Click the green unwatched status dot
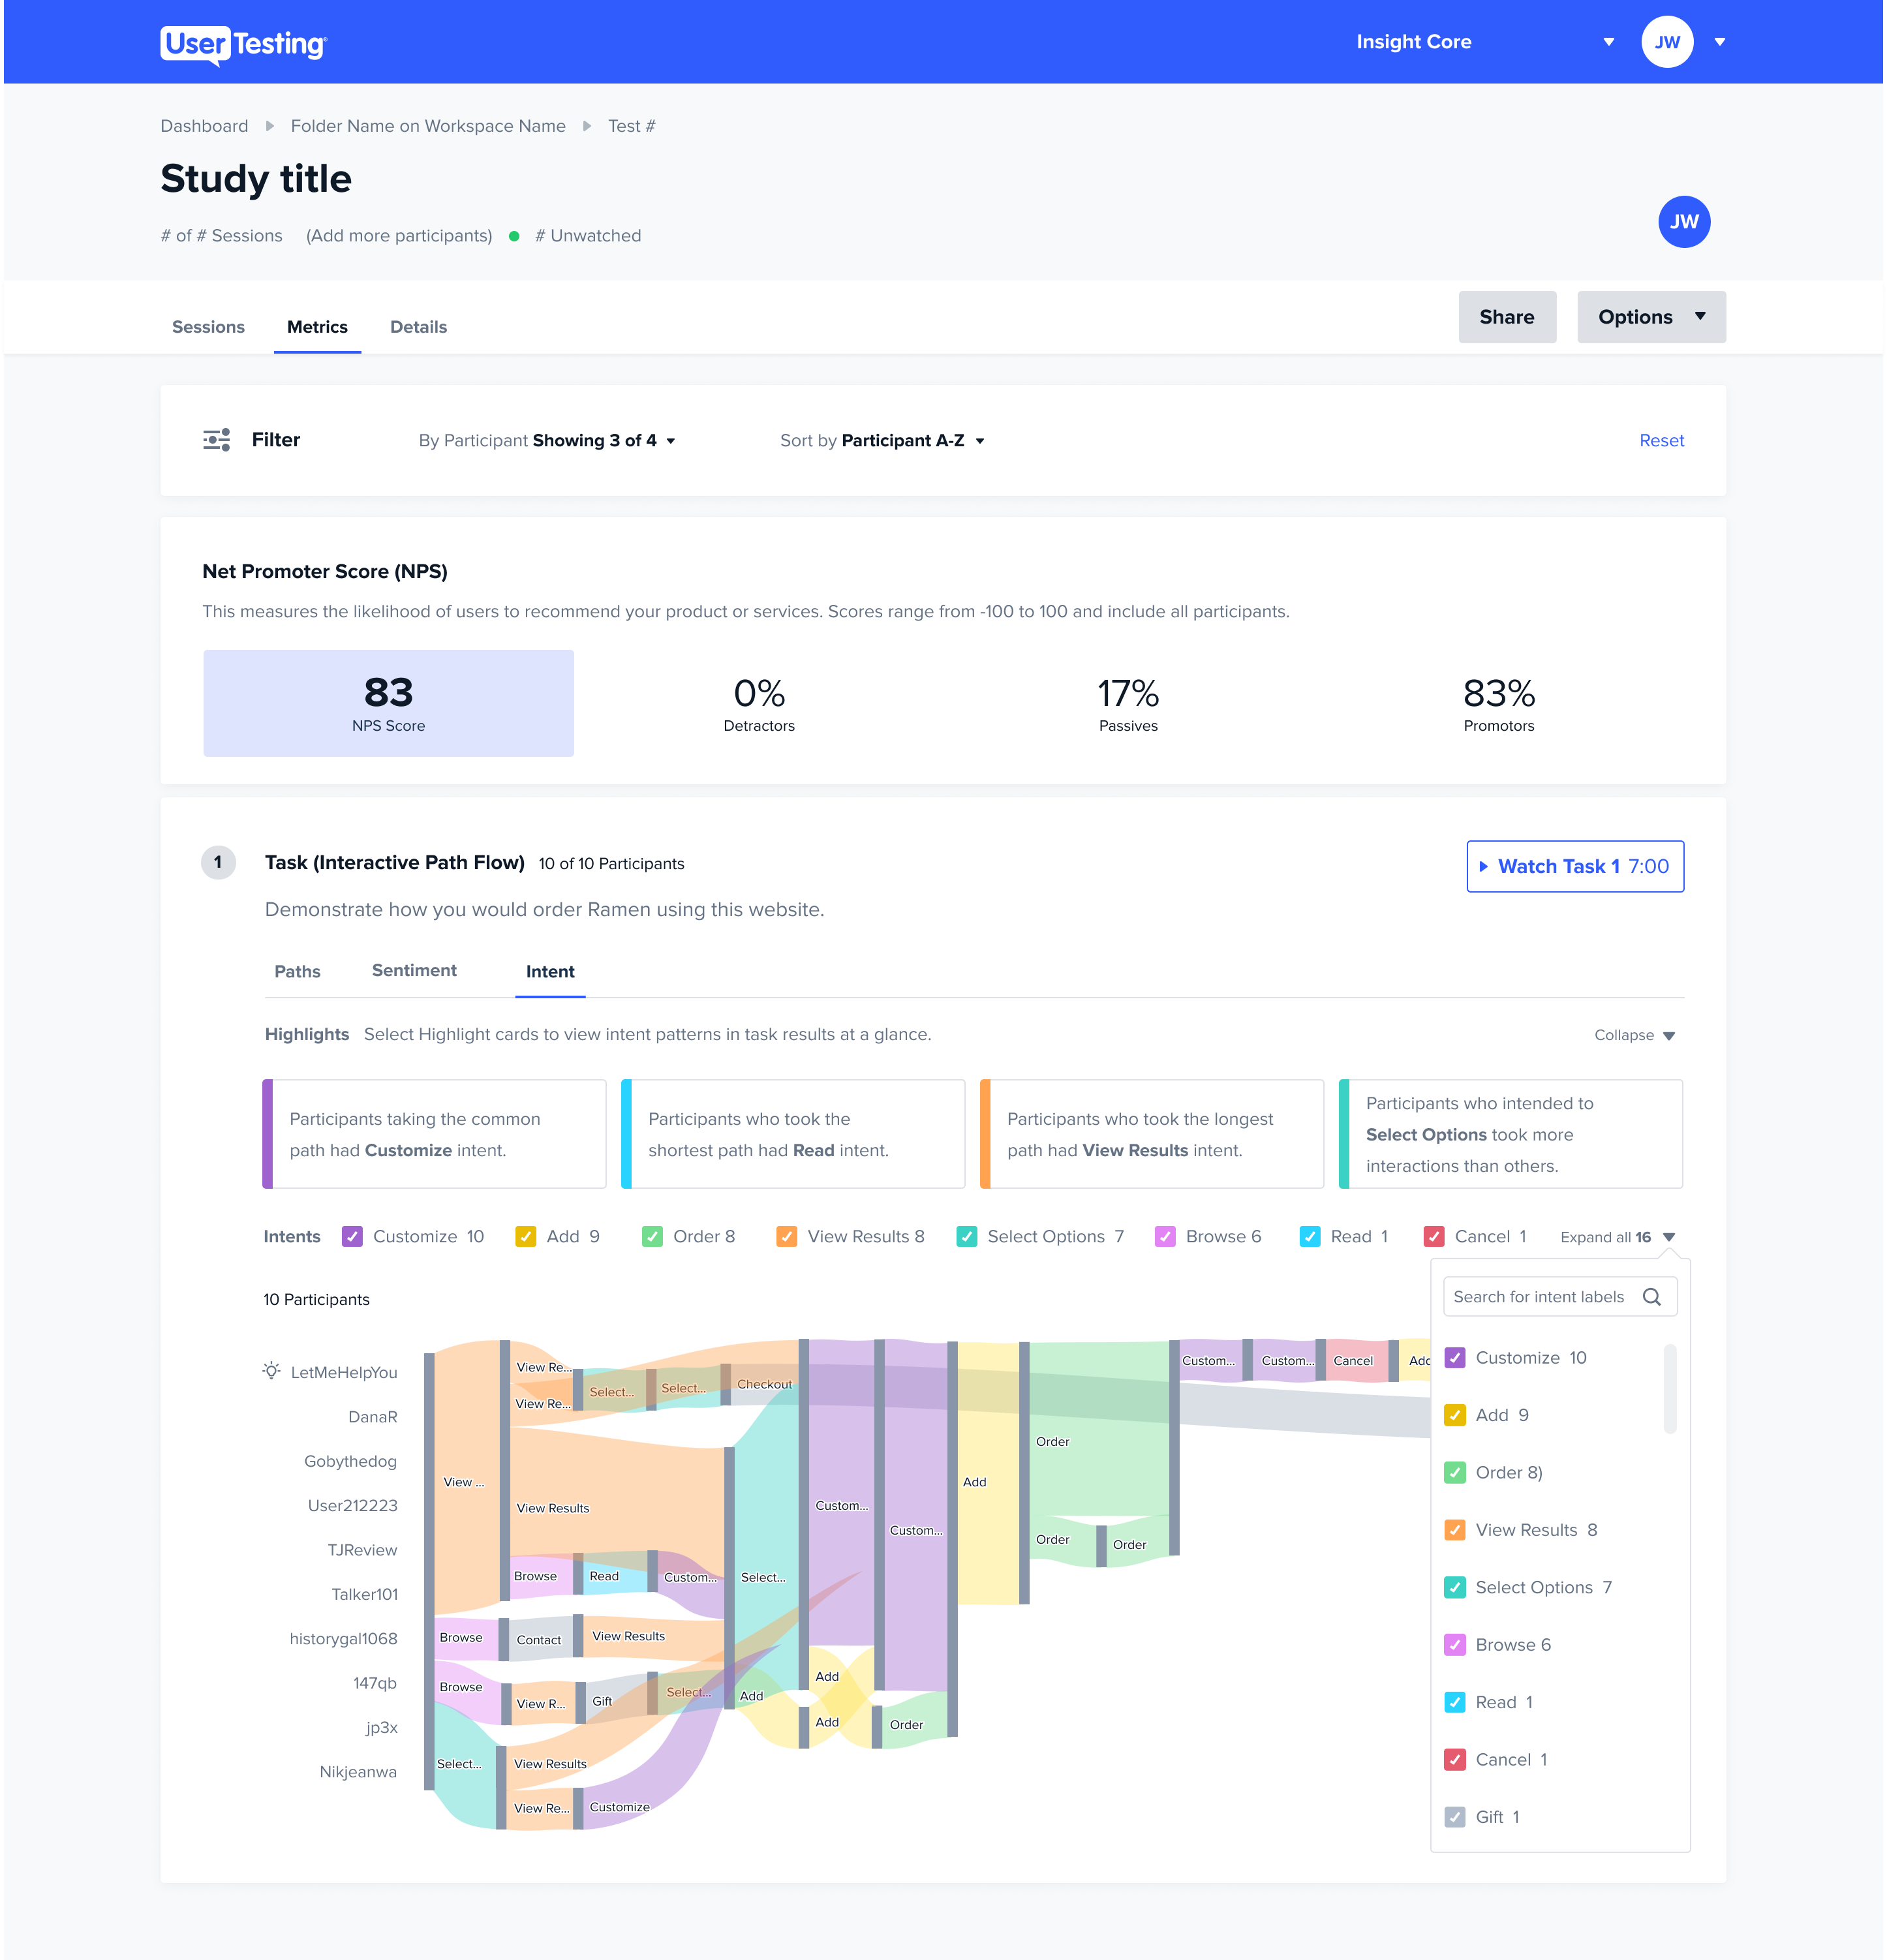 (514, 236)
